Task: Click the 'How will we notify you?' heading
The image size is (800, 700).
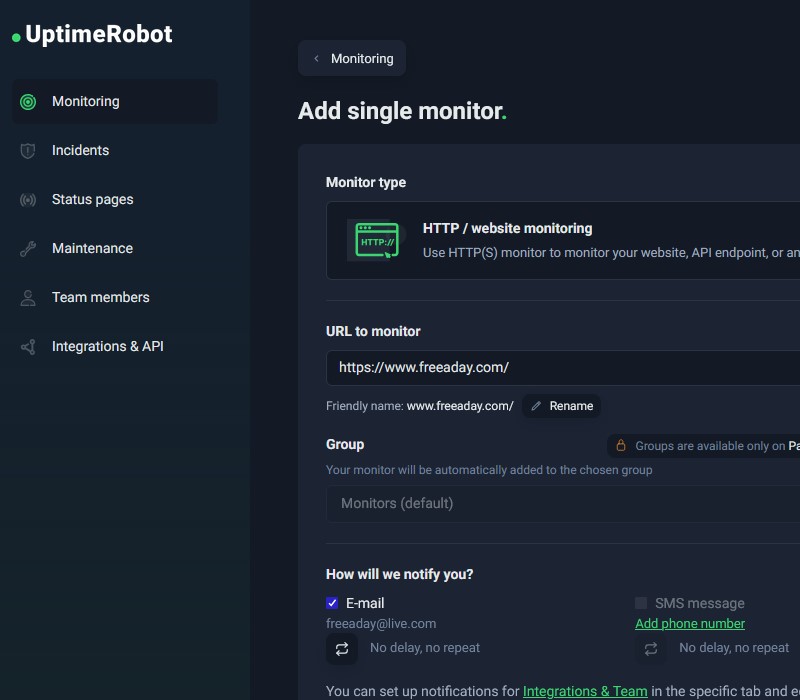Action: click(399, 574)
